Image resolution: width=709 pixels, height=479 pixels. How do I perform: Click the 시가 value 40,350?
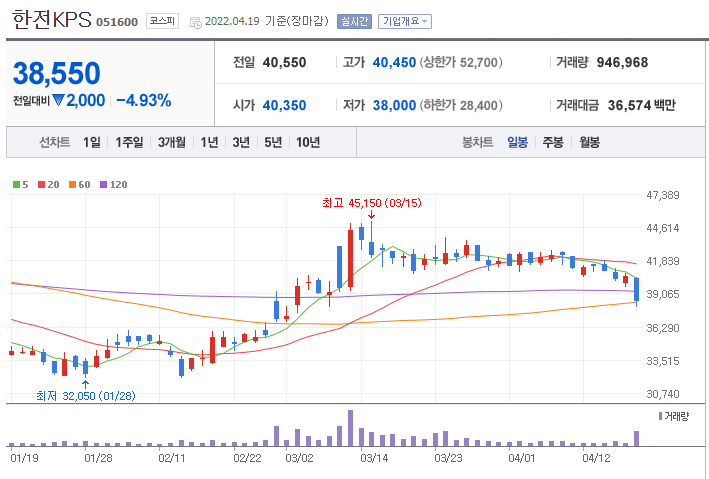284,105
